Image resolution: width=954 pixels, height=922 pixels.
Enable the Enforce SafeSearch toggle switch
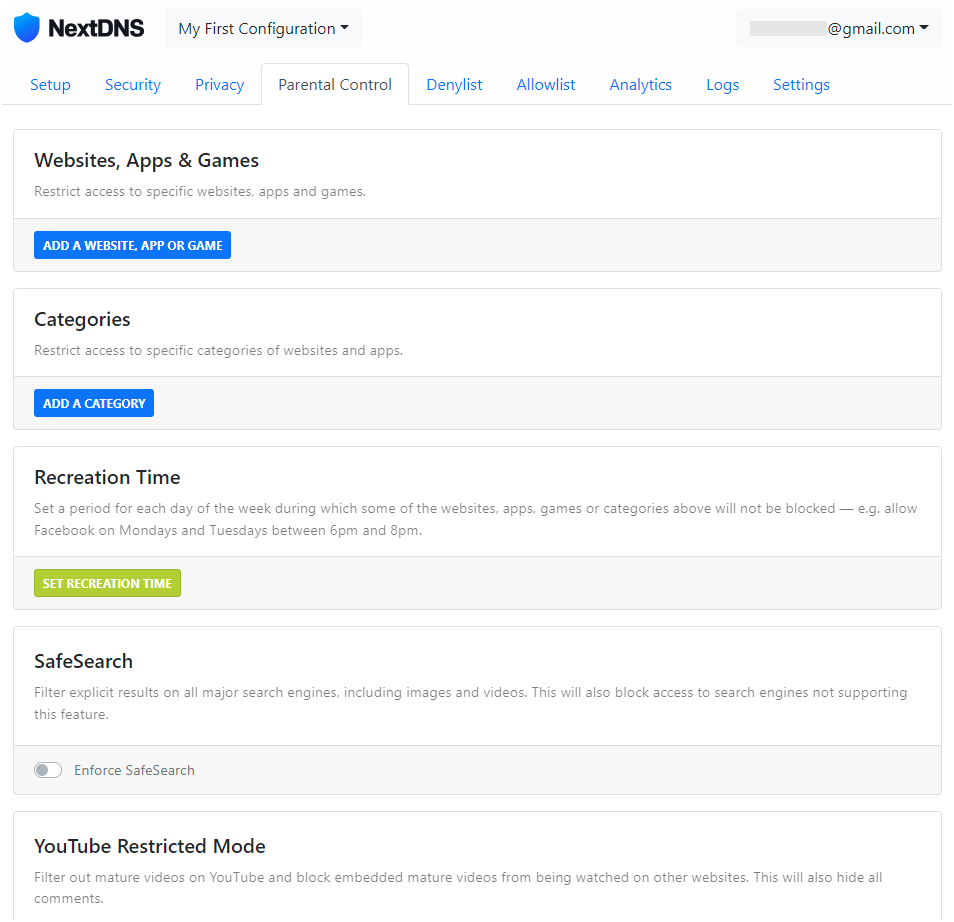[48, 770]
